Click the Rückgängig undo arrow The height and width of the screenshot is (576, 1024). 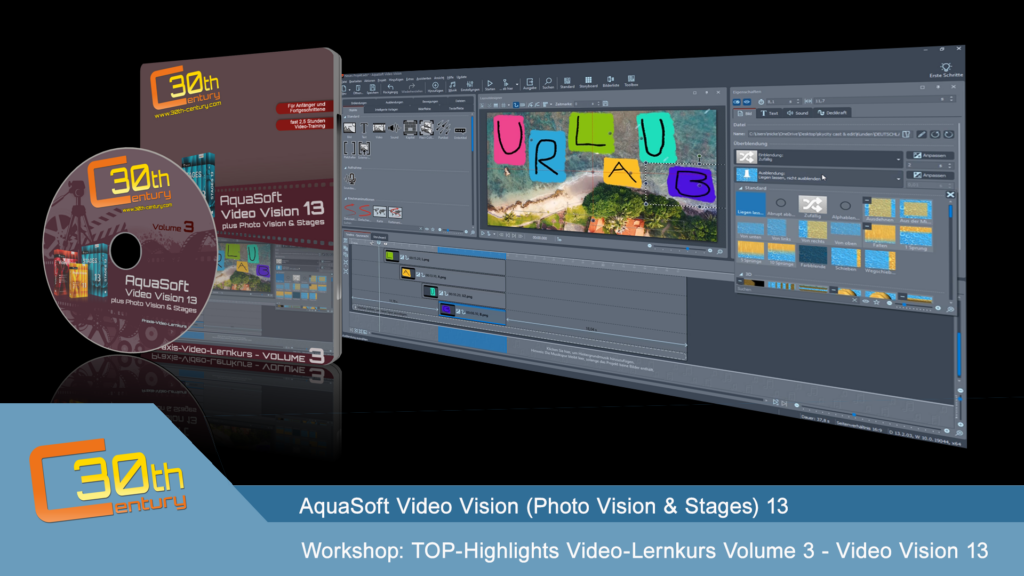coord(391,86)
